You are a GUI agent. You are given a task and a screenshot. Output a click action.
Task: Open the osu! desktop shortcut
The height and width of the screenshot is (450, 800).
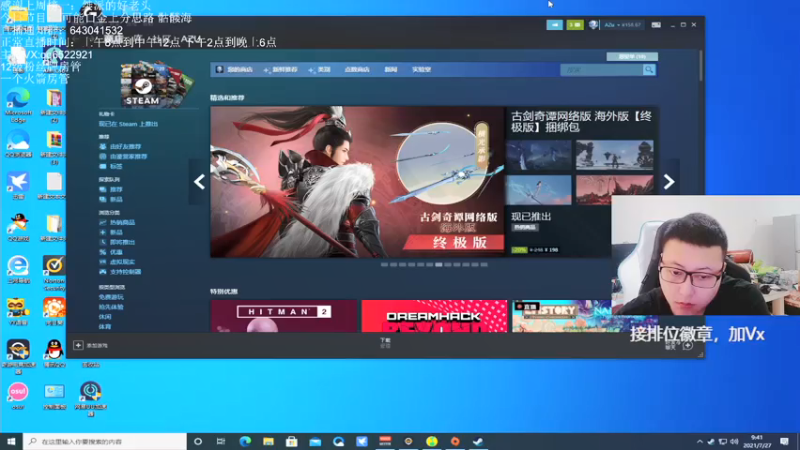point(18,396)
